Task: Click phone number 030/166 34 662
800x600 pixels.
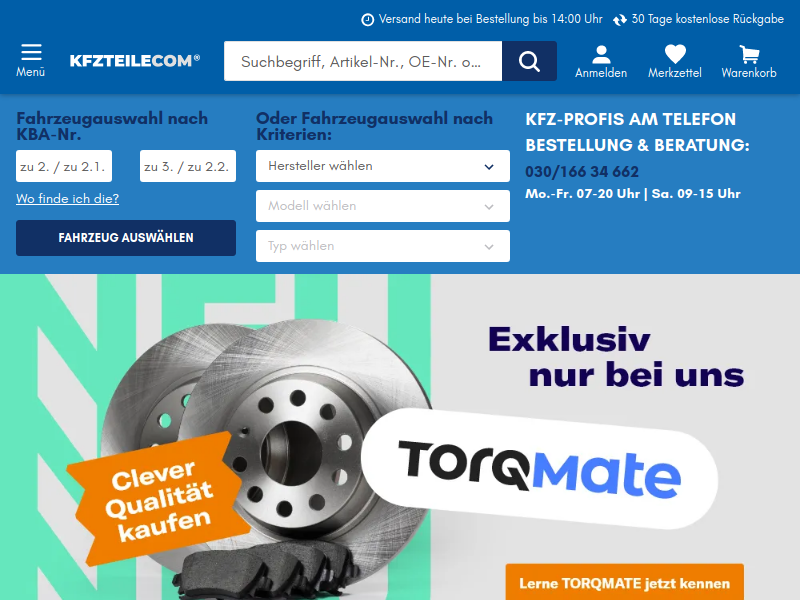Action: tap(582, 171)
